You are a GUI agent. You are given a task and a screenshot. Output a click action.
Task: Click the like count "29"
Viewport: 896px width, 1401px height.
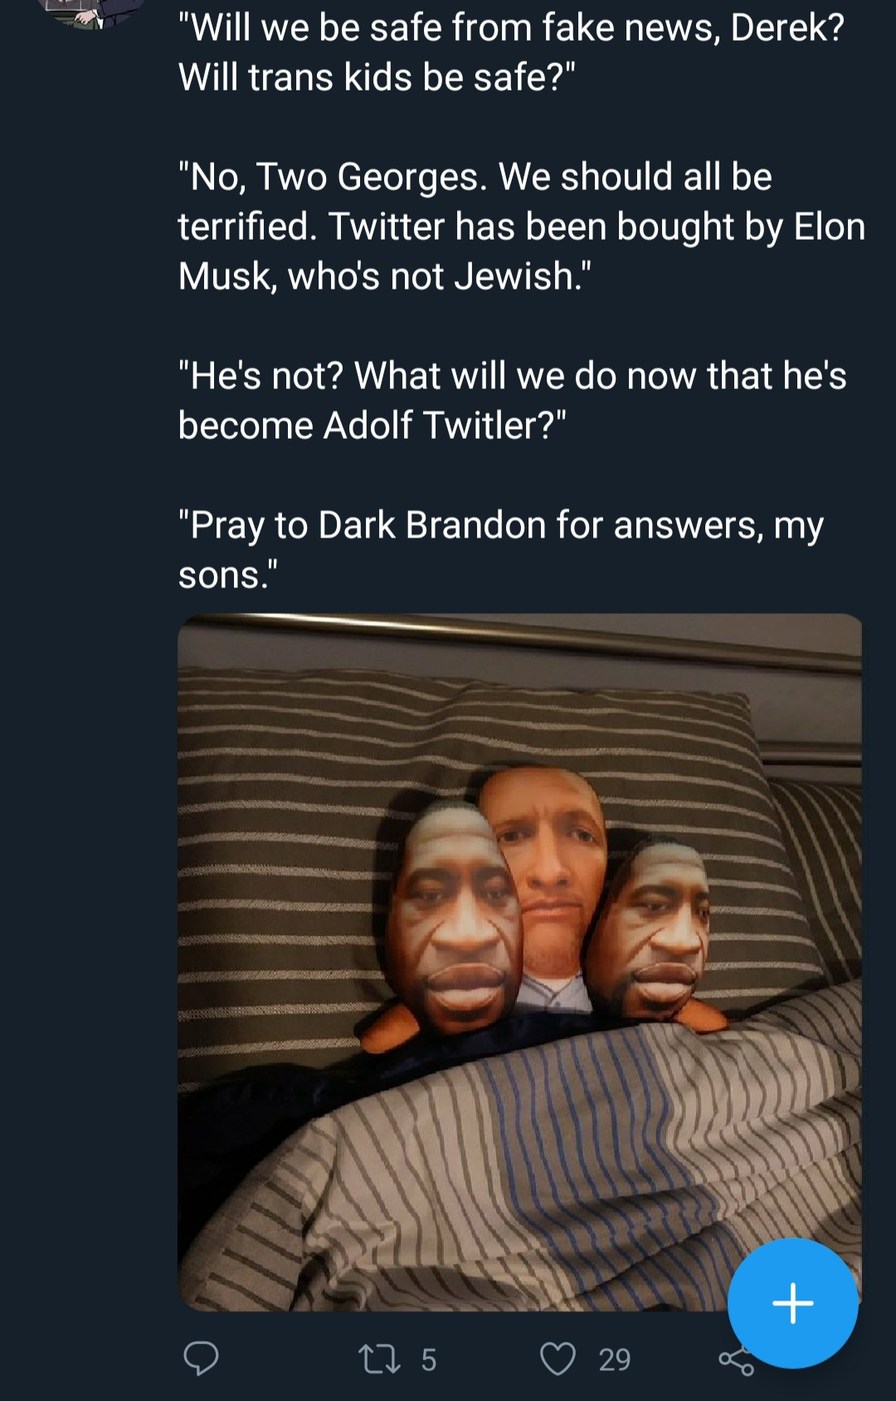[614, 1359]
